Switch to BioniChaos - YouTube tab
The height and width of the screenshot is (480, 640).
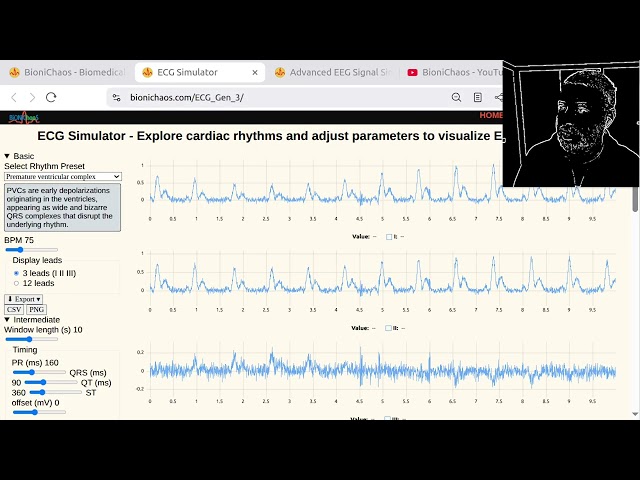tap(453, 72)
